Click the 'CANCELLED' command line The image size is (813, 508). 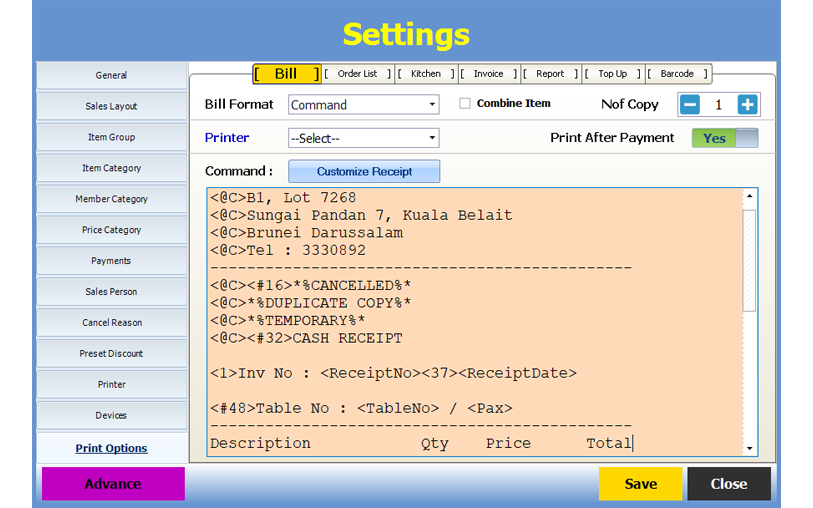(x=311, y=286)
